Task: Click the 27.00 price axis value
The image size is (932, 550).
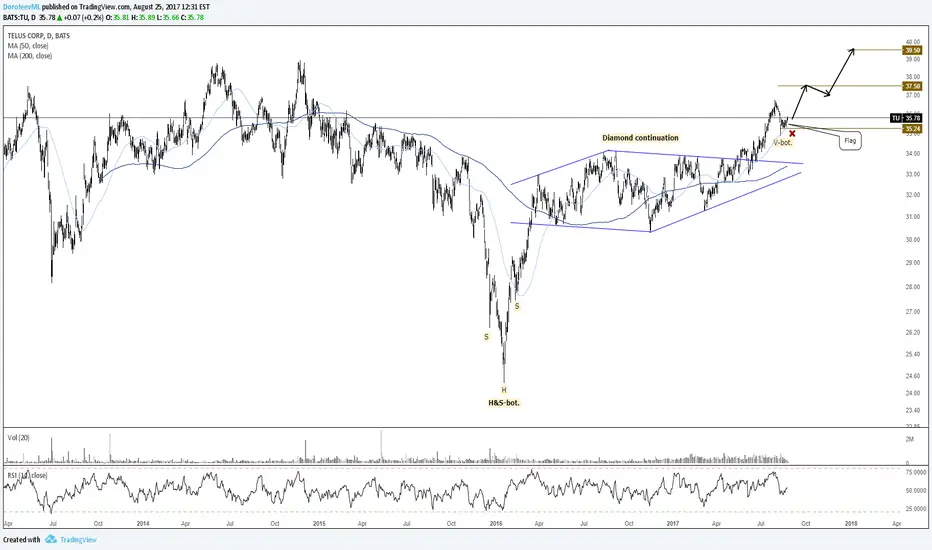Action: (913, 312)
